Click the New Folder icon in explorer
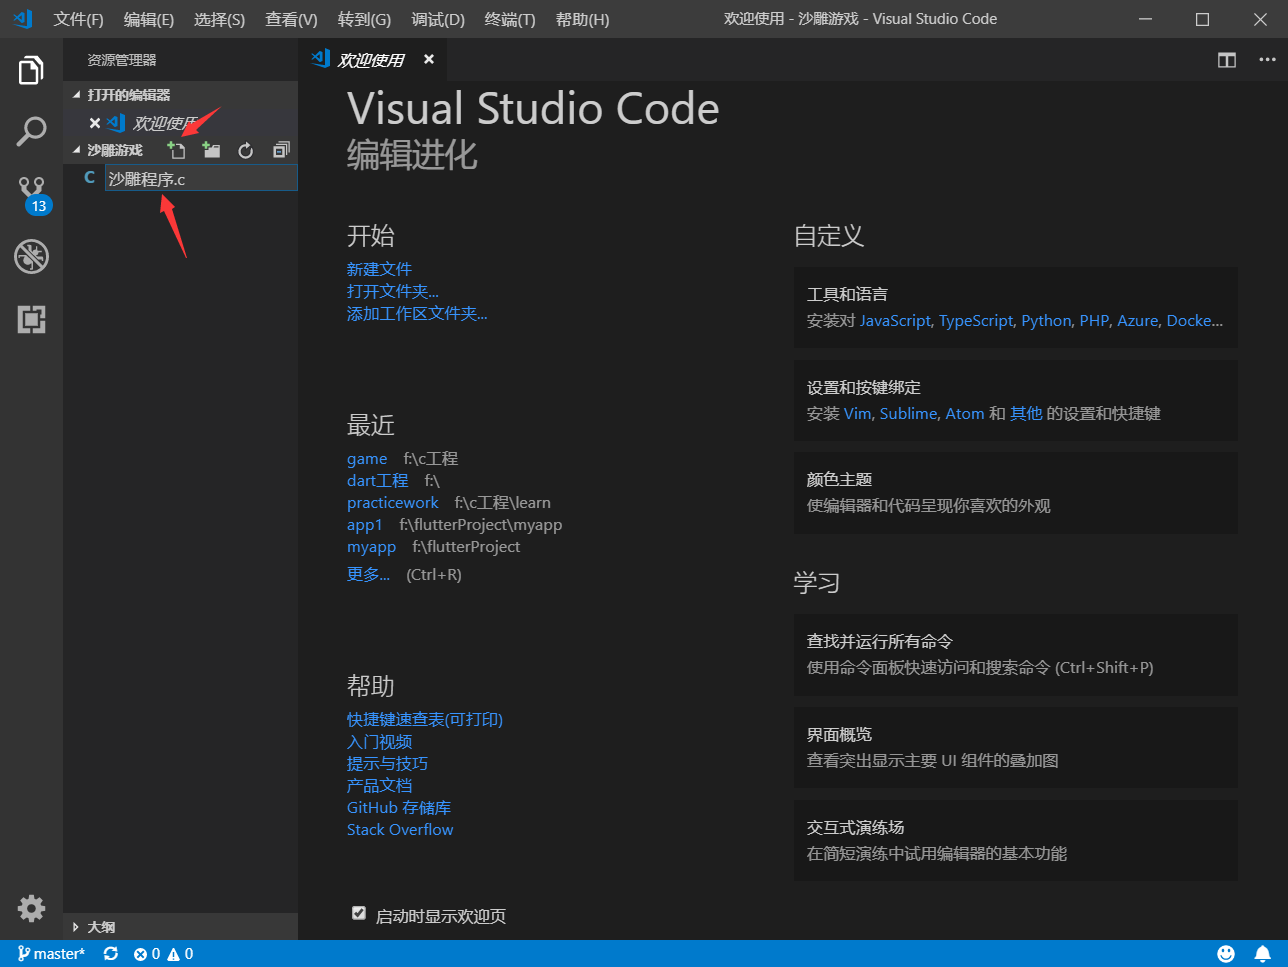Viewport: 1288px width, 967px height. 211,150
